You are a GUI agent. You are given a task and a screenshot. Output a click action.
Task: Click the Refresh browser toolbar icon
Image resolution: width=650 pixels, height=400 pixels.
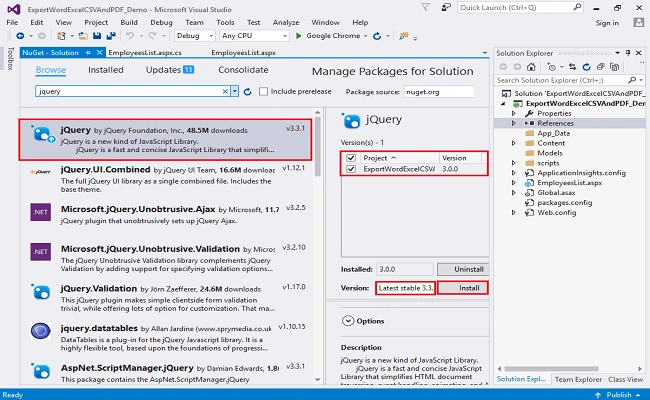[x=377, y=36]
